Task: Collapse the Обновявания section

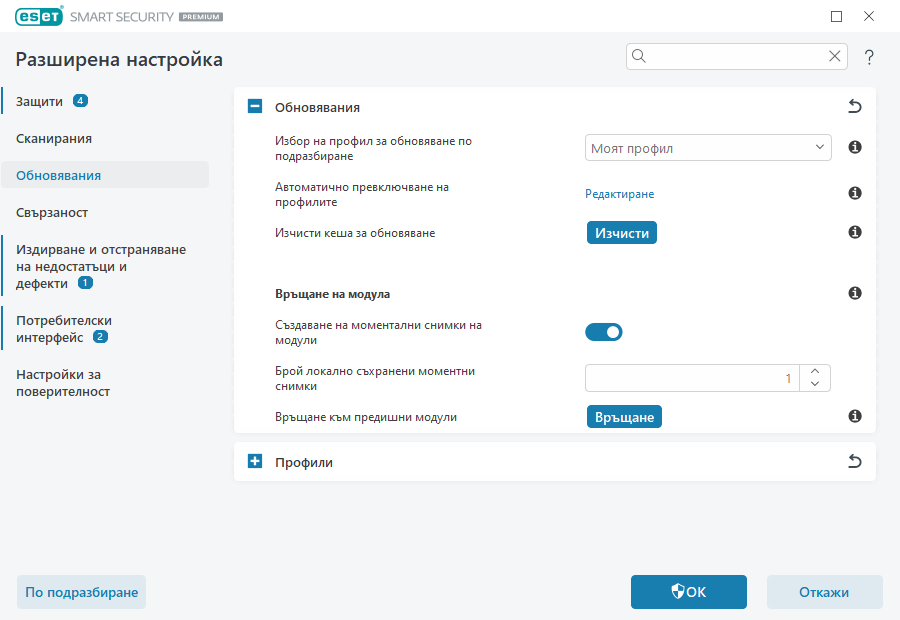Action: click(x=255, y=104)
